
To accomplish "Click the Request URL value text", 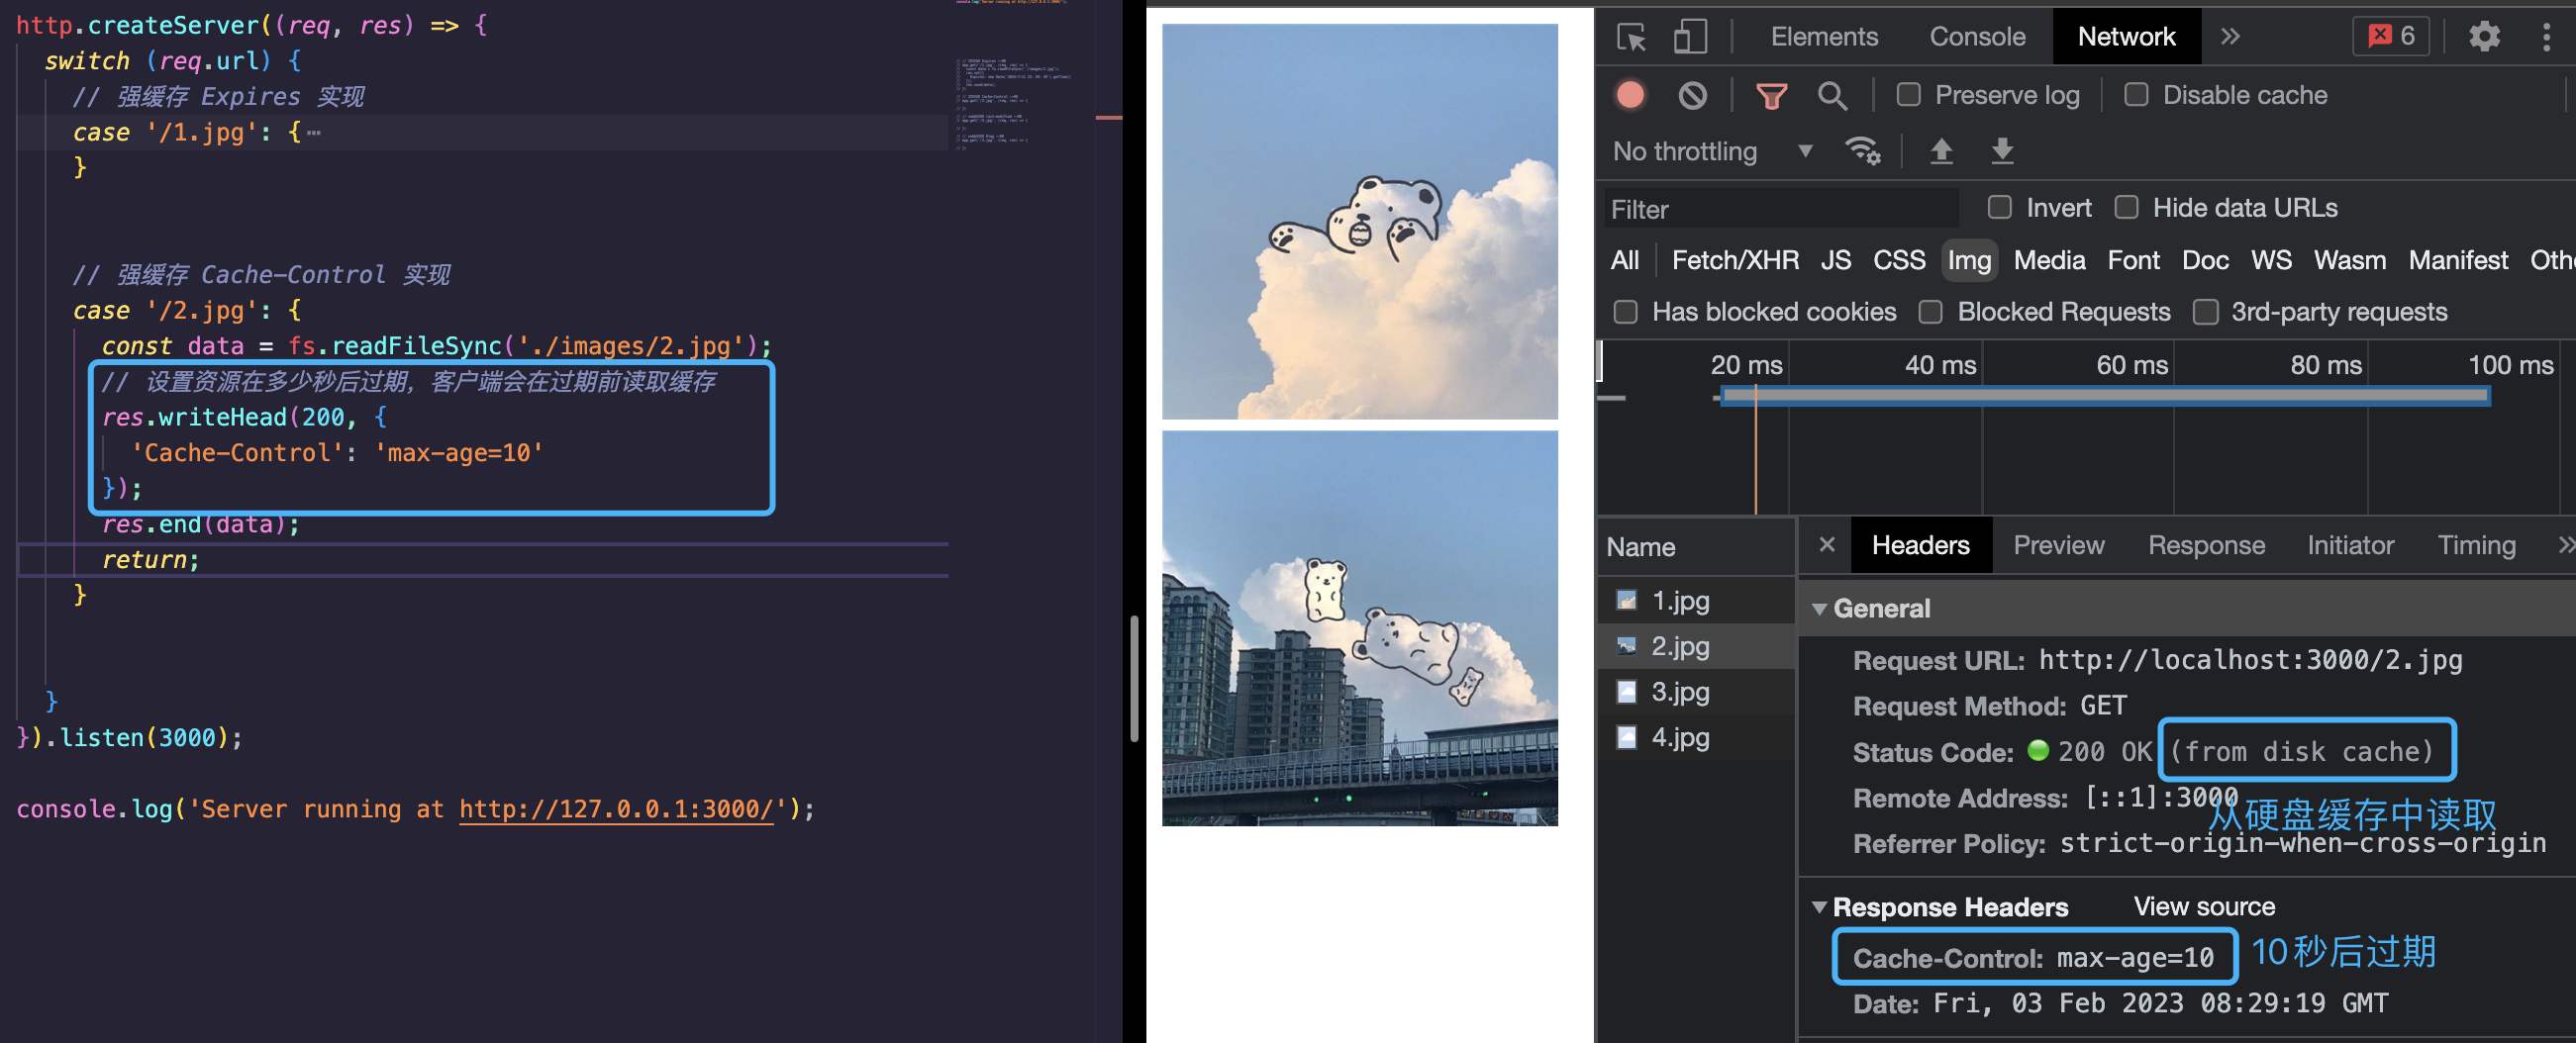I will 2250,660.
